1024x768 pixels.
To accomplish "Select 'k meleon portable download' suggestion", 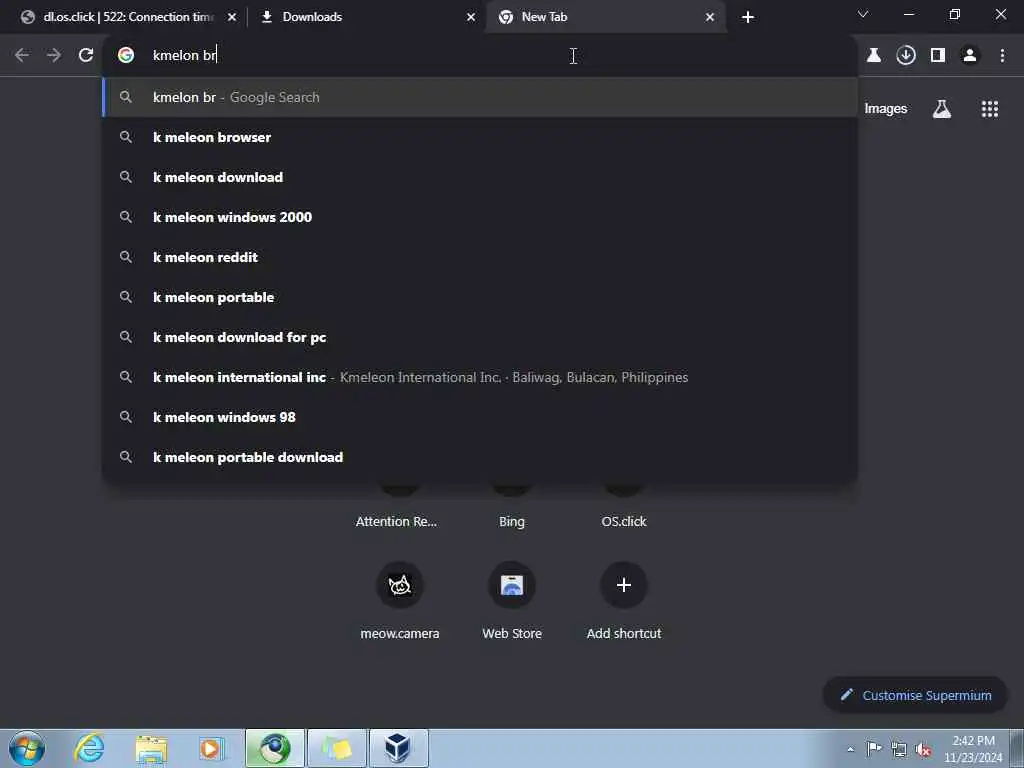I will click(x=480, y=457).
